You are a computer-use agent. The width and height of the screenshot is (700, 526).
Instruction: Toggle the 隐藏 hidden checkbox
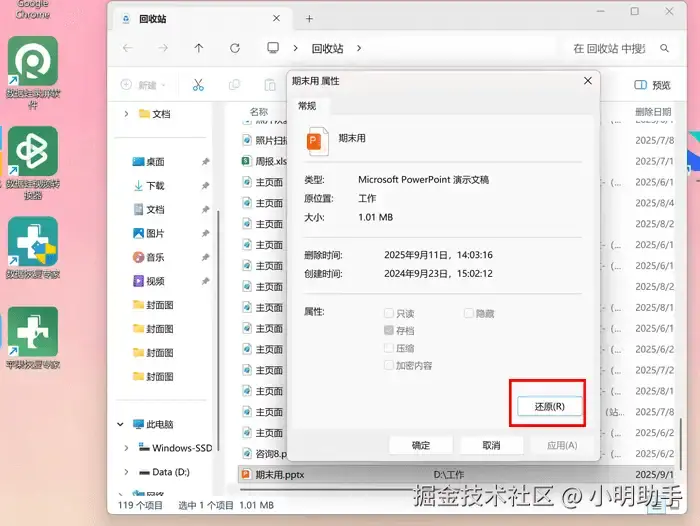[468, 313]
